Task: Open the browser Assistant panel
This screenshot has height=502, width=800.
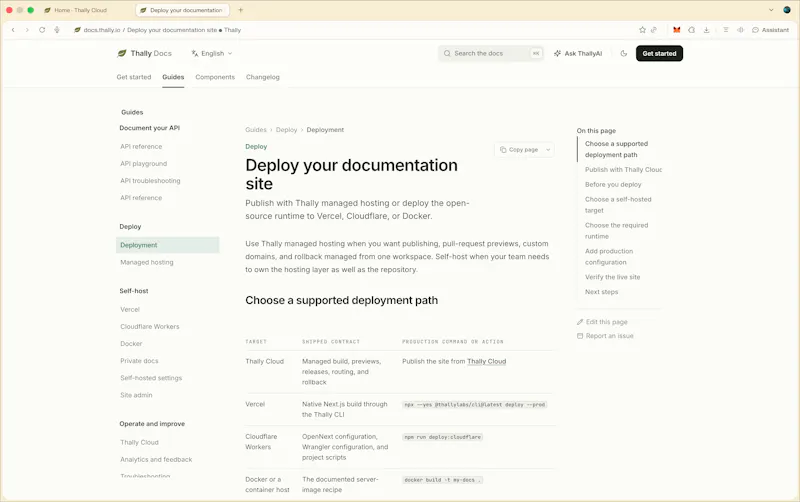Action: [x=770, y=30]
